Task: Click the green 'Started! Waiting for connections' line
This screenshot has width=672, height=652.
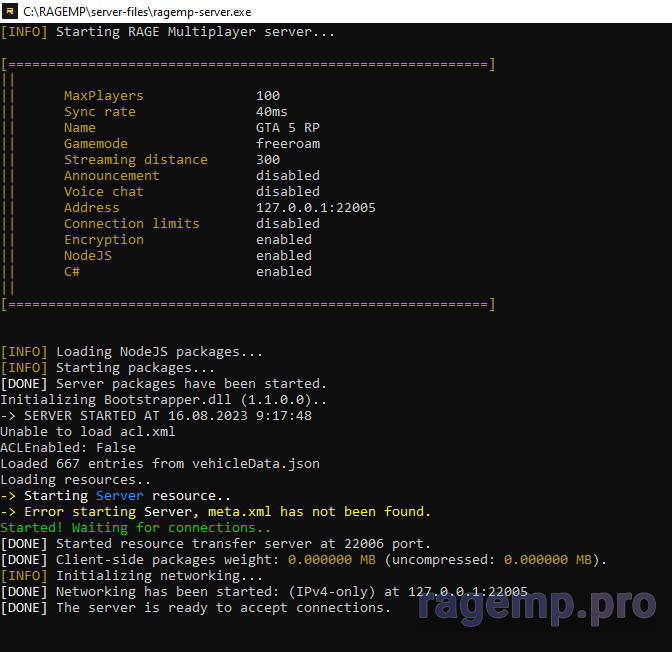Action: [x=135, y=528]
